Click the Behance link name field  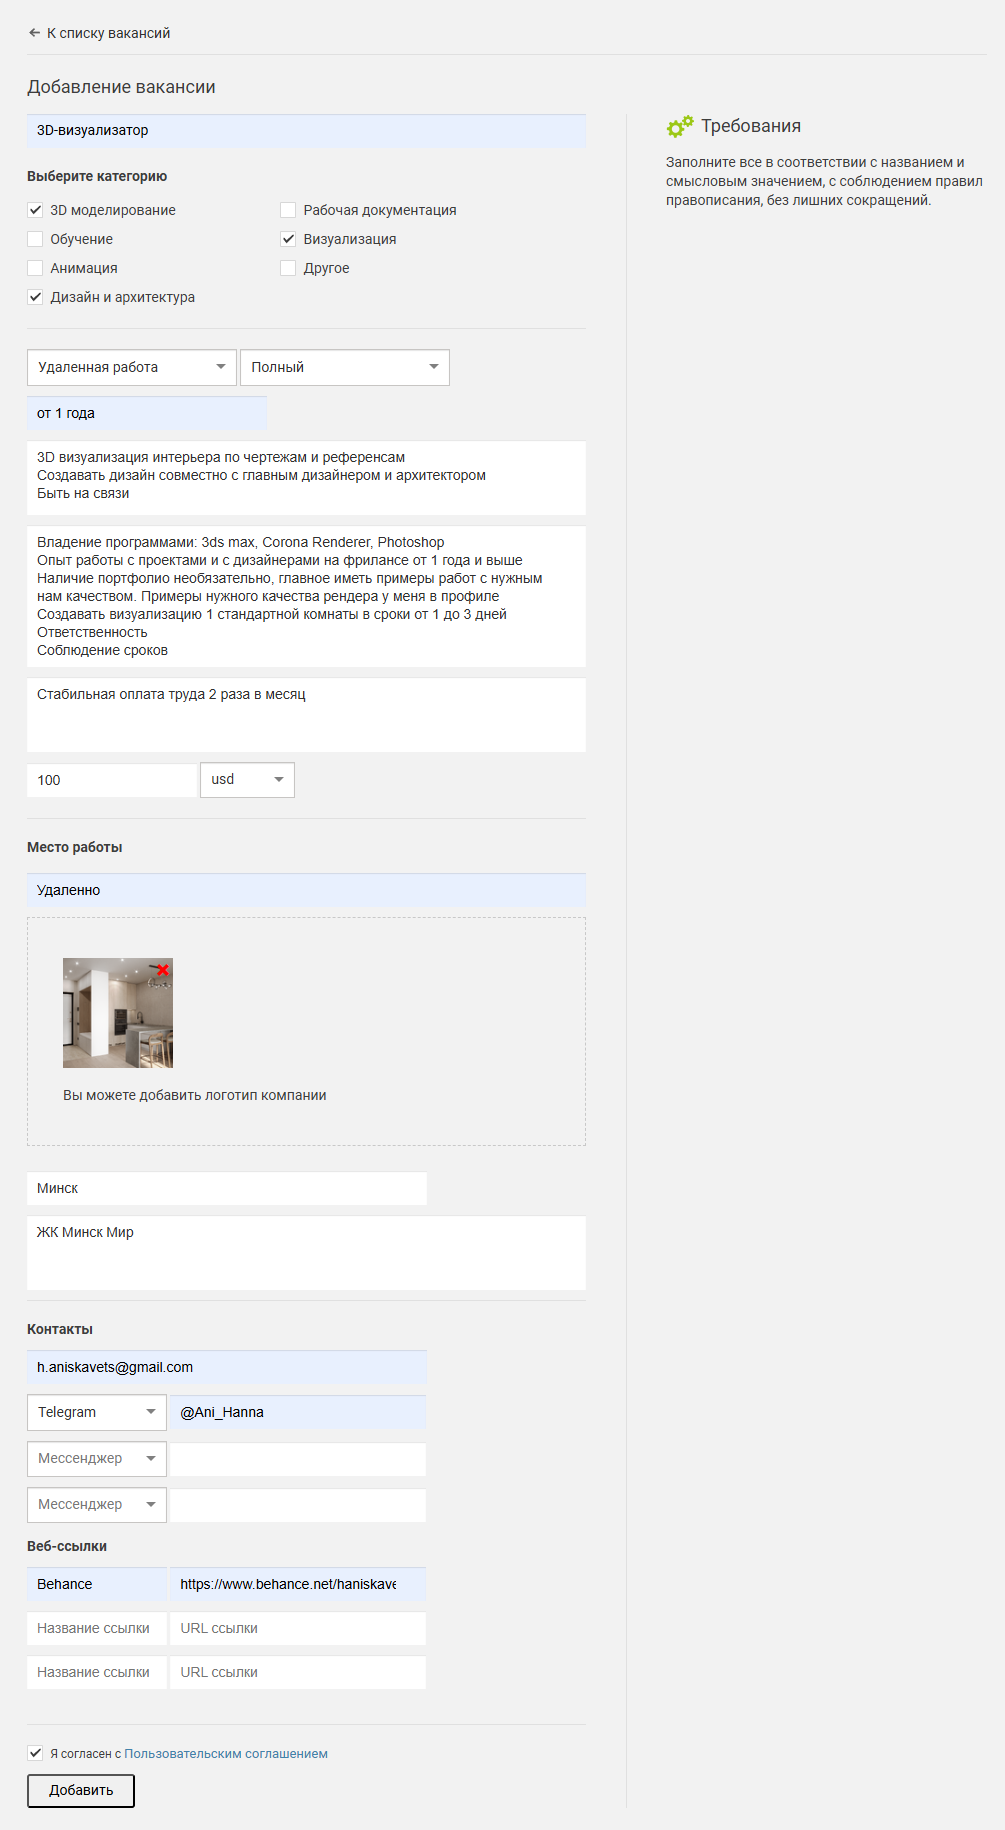coord(97,1584)
